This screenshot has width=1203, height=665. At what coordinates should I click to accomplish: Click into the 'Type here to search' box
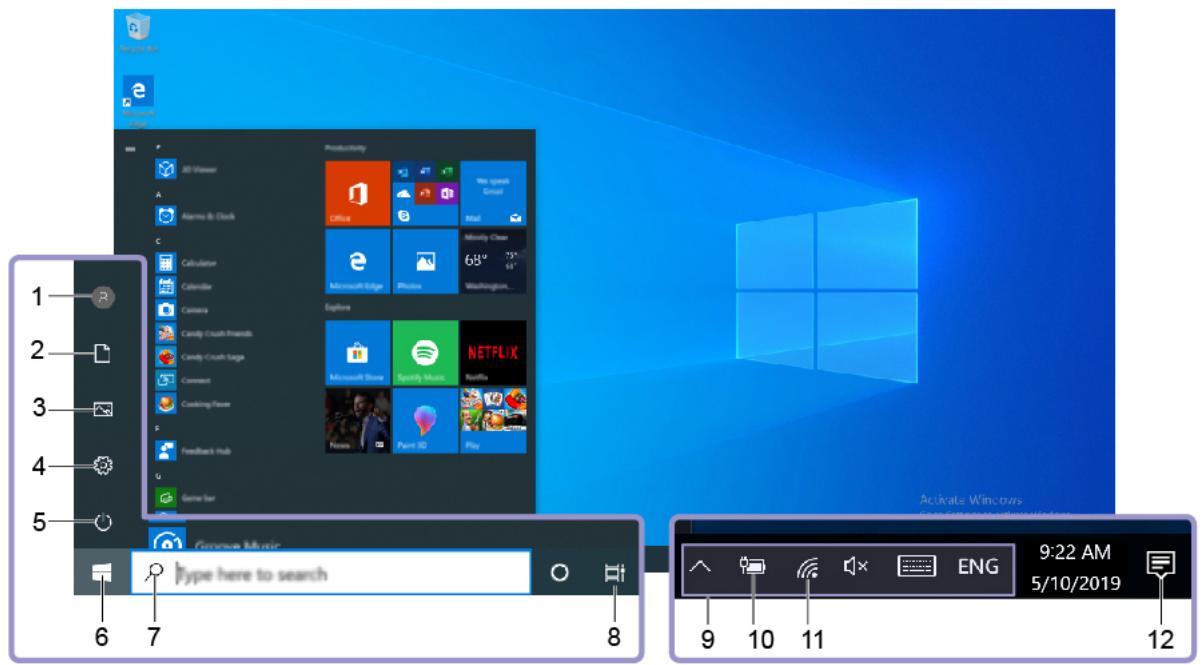[x=331, y=573]
